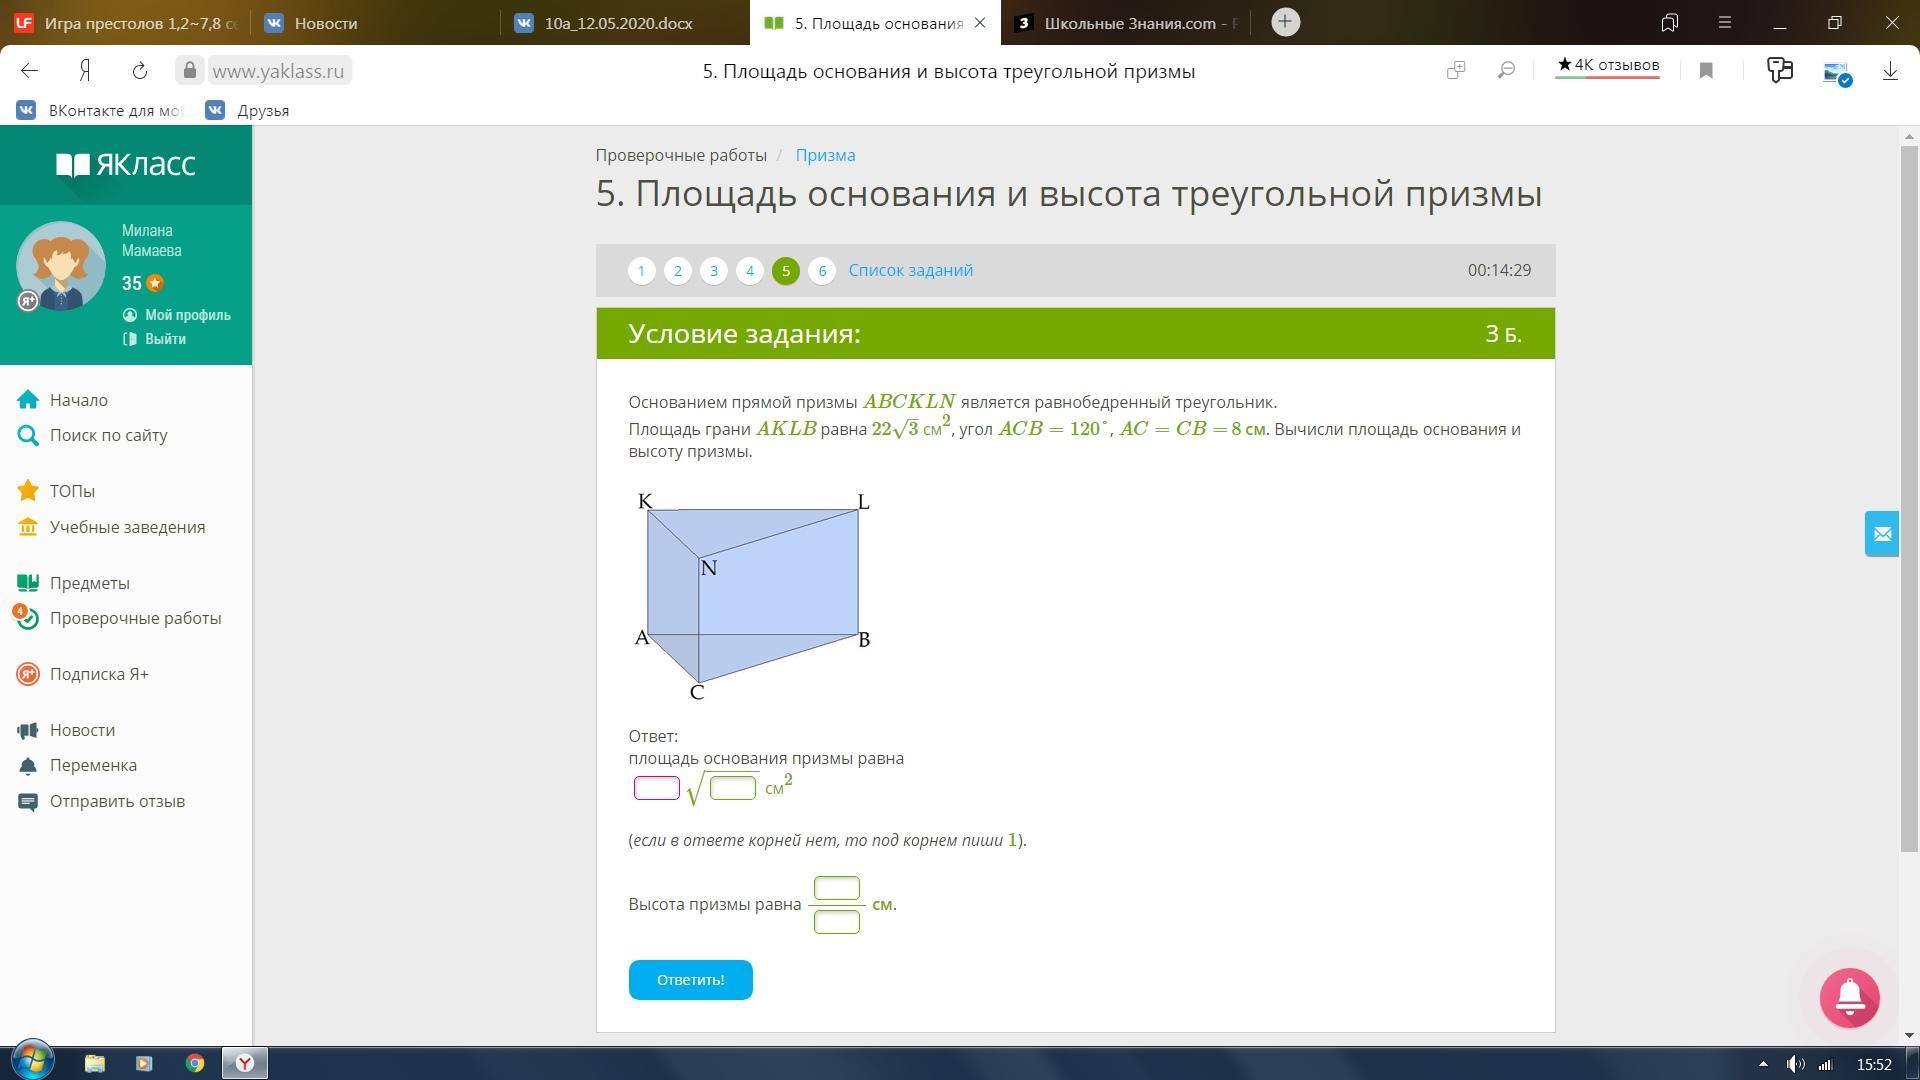The width and height of the screenshot is (1920, 1080).
Task: Go to task number 3
Action: click(x=713, y=271)
